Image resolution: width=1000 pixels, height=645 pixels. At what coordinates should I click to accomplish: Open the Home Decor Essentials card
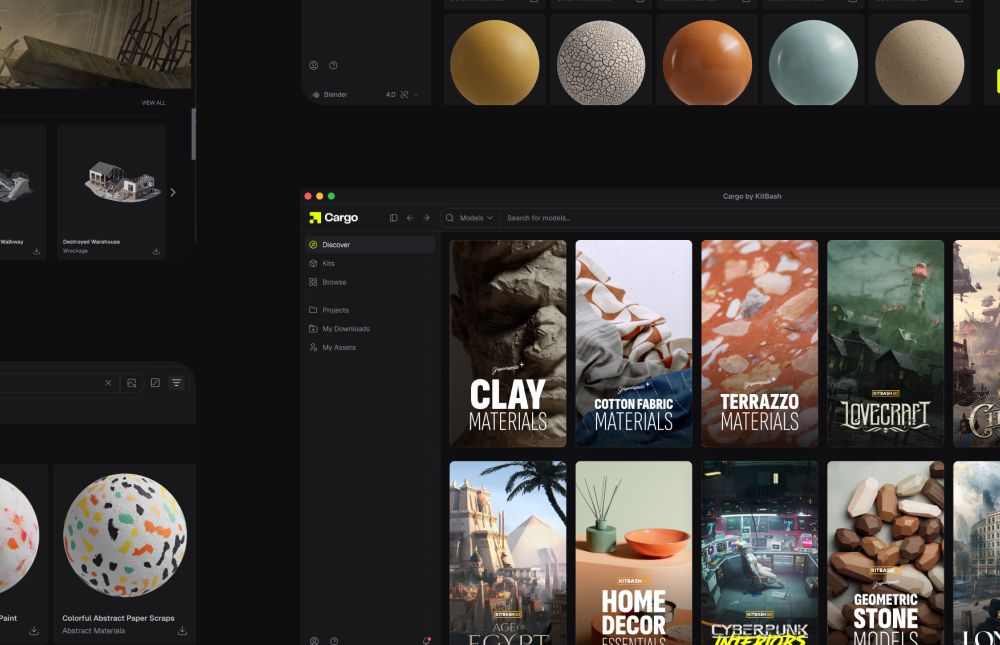coord(633,553)
